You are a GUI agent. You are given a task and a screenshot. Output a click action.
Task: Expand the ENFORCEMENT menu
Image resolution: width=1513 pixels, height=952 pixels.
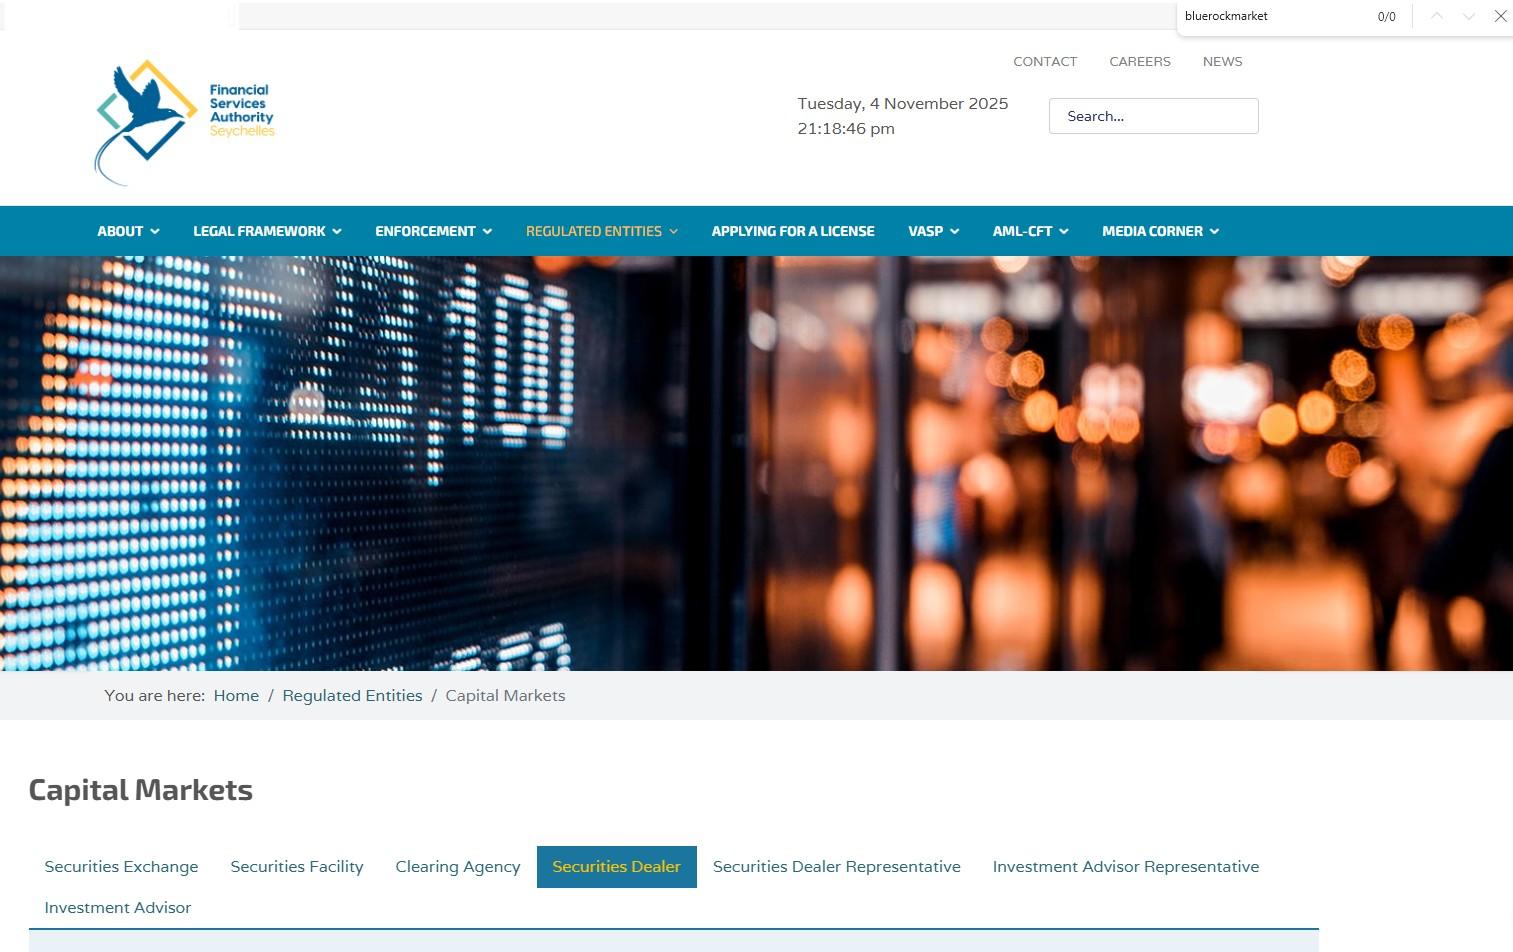pos(433,231)
